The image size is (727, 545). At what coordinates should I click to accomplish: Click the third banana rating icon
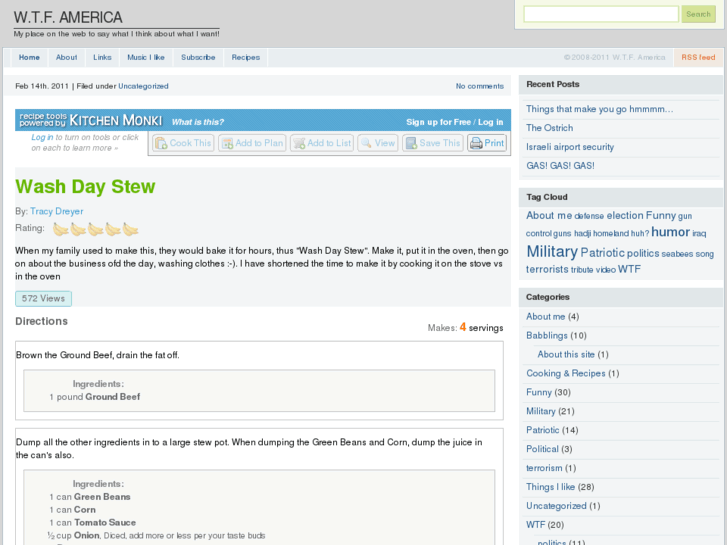pyautogui.click(x=96, y=229)
